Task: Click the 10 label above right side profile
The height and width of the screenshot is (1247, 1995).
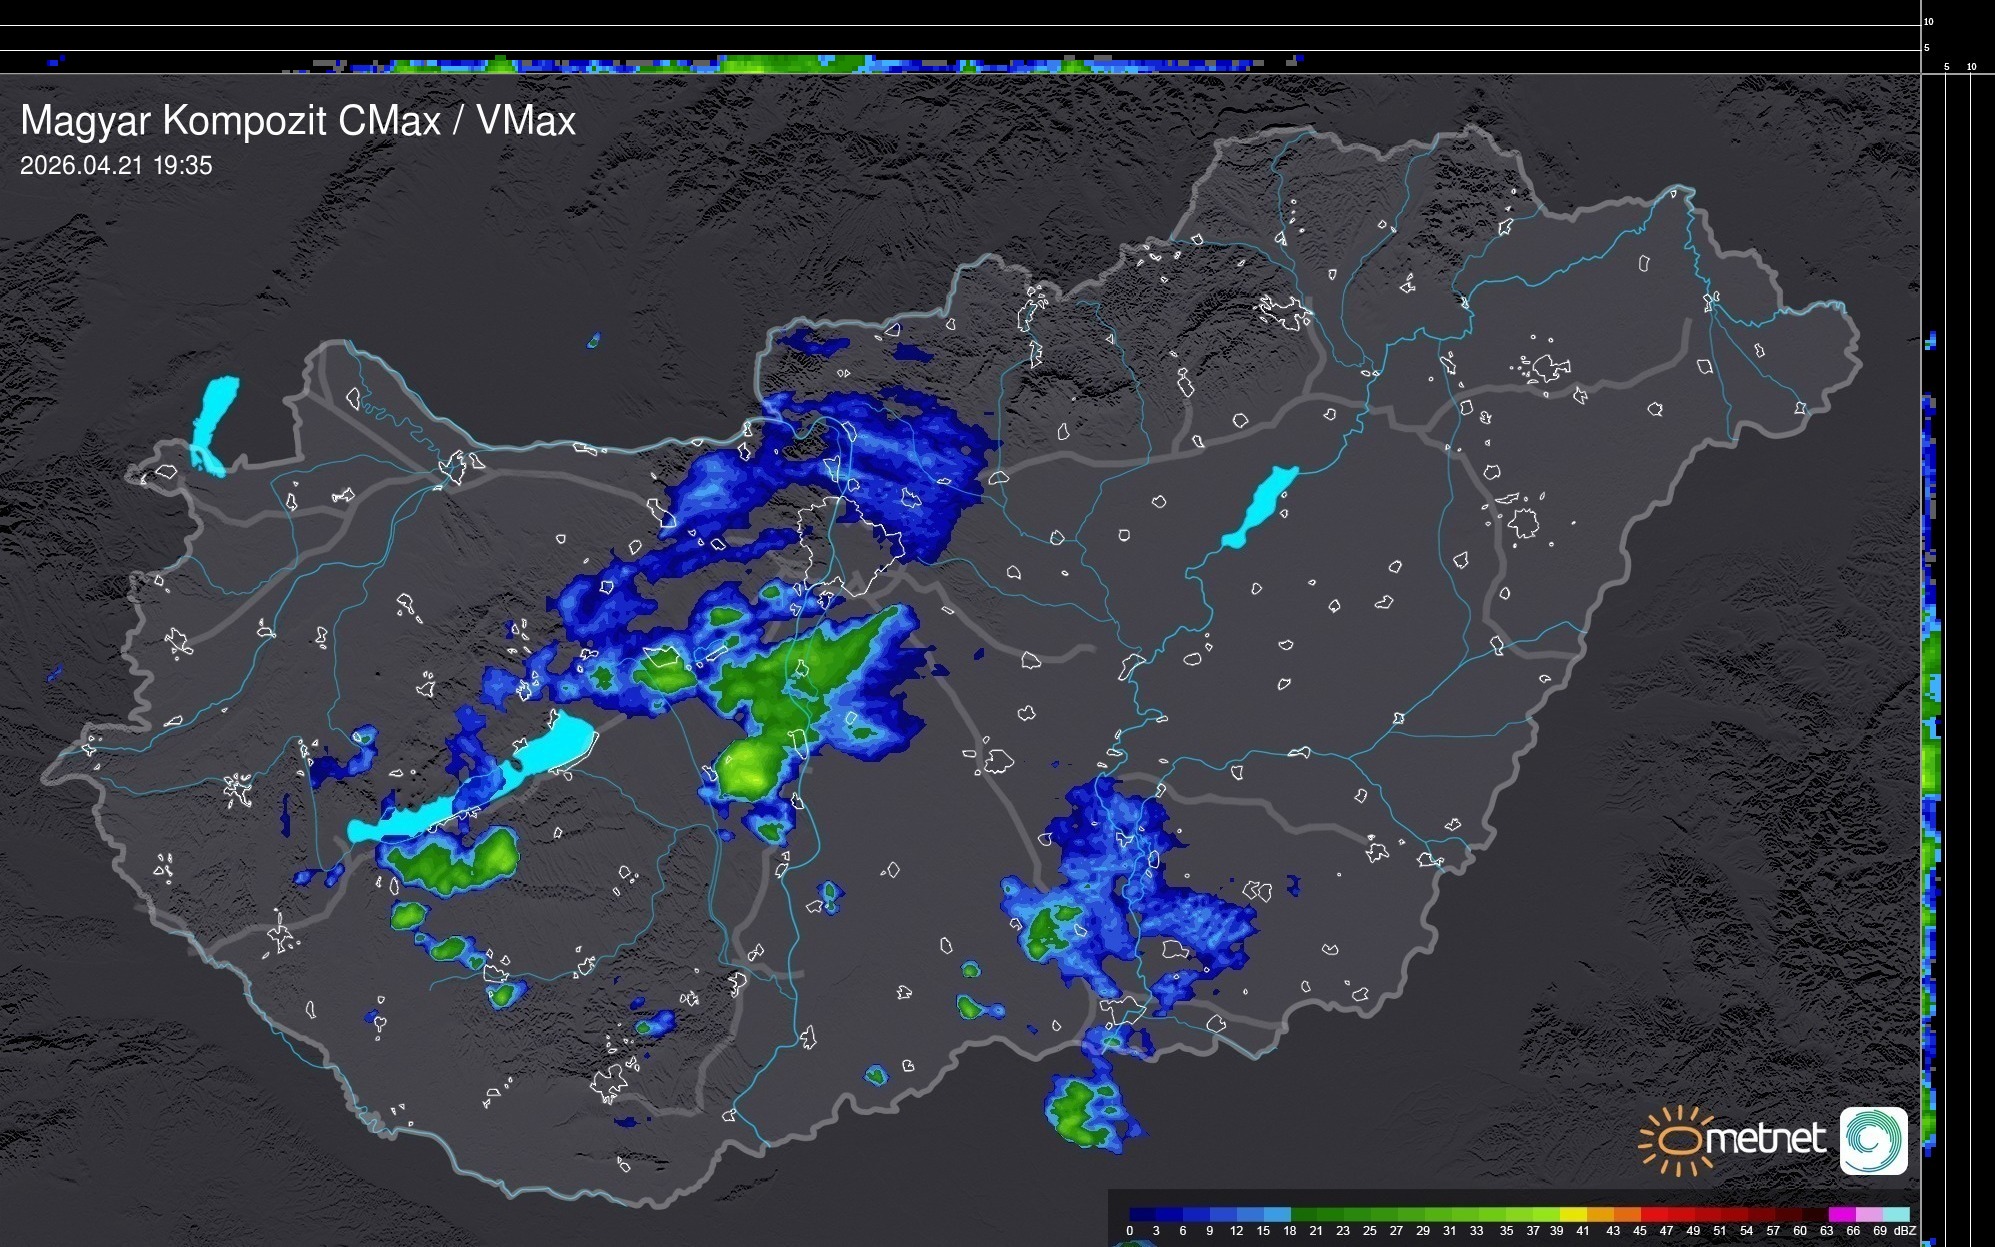Action: (x=1972, y=67)
